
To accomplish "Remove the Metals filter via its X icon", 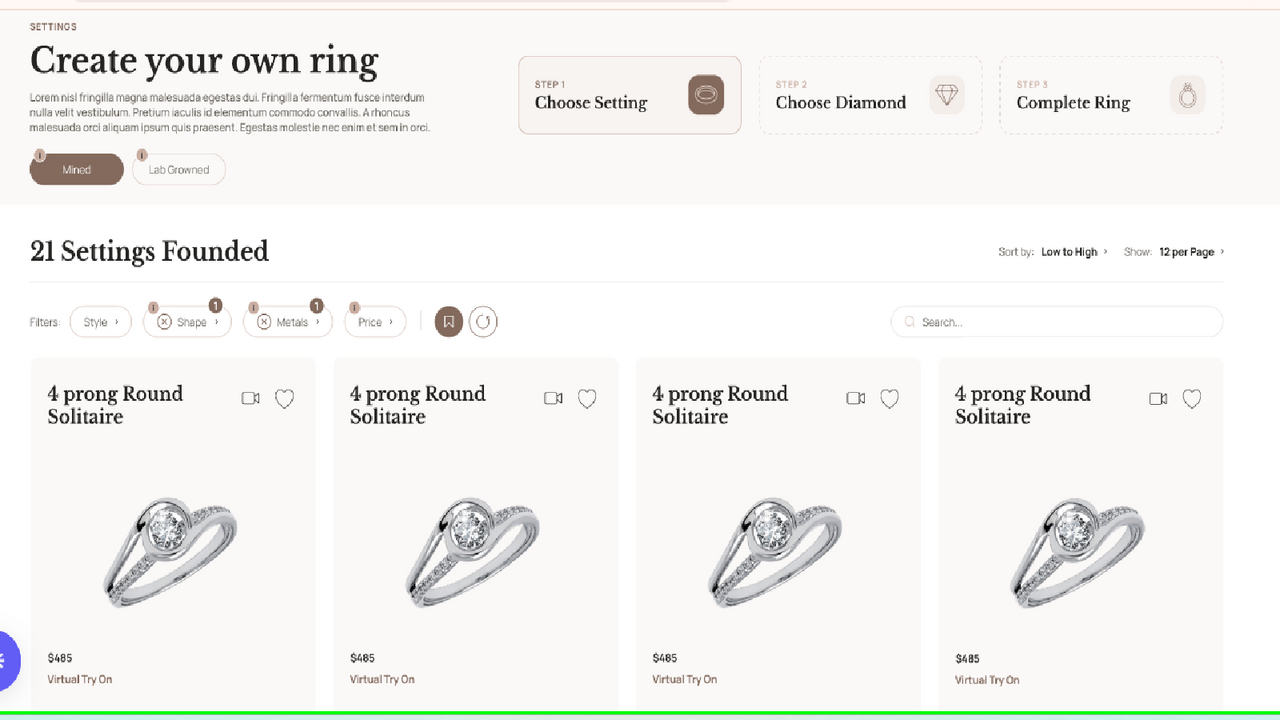I will (x=265, y=322).
